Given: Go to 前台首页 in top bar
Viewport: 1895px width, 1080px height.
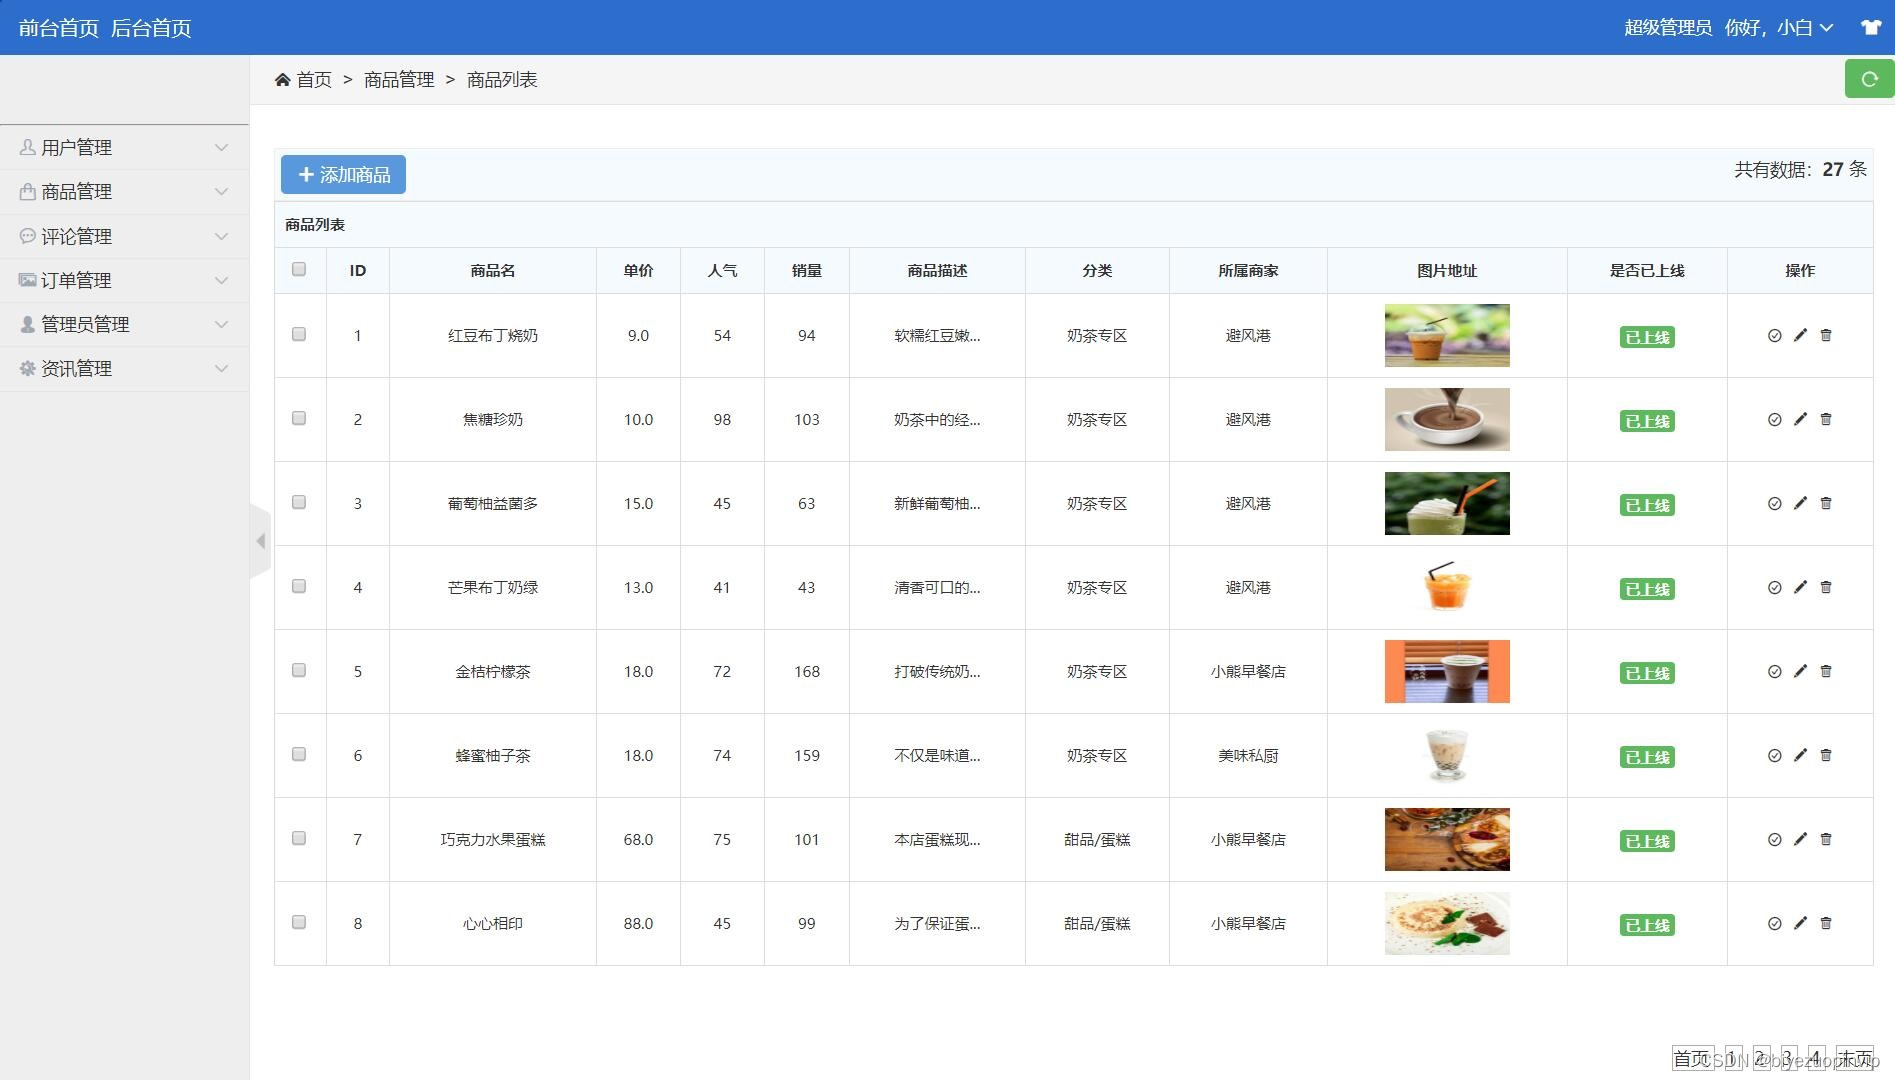Looking at the screenshot, I should click(x=59, y=28).
